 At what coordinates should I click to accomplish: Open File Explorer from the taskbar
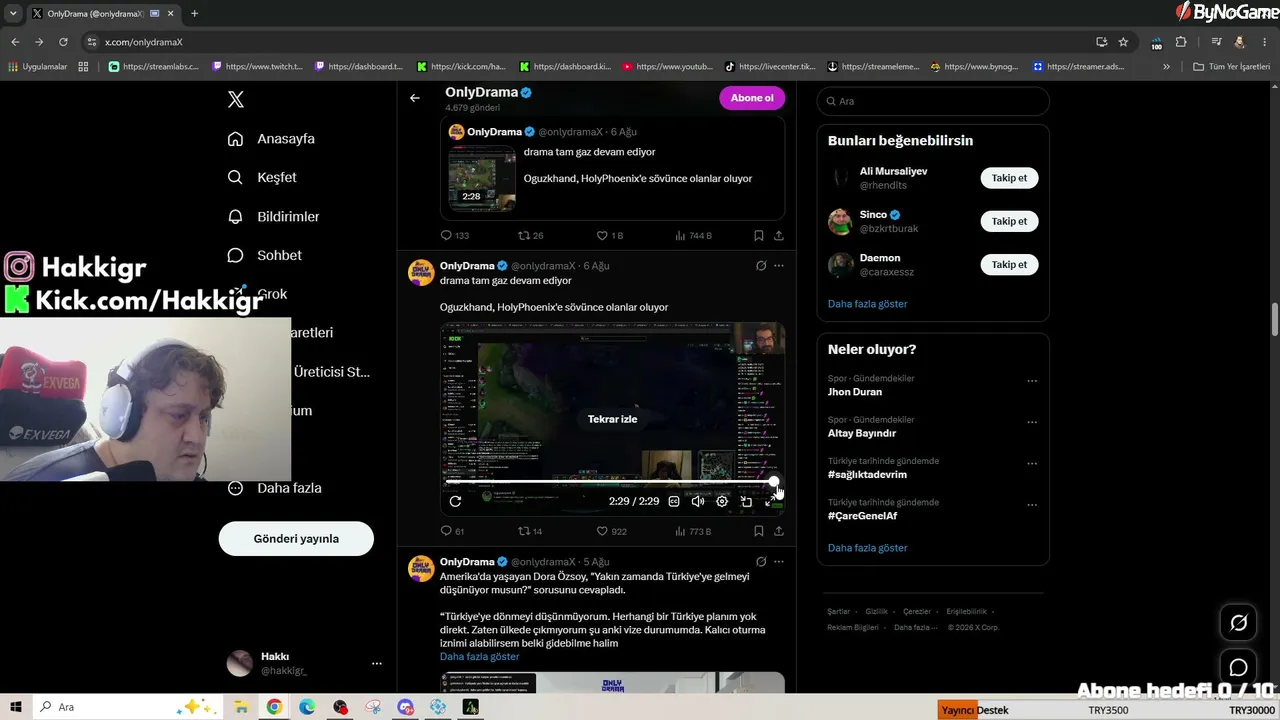(x=241, y=707)
